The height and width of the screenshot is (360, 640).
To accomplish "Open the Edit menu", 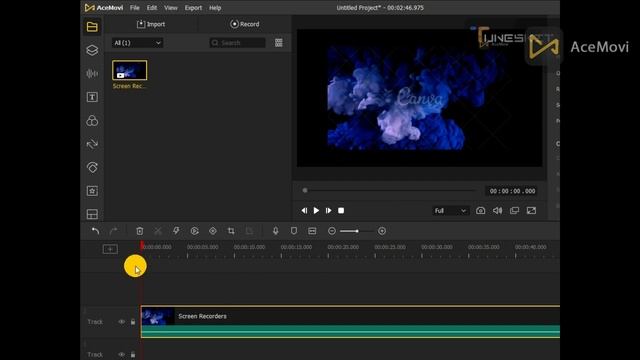I will [152, 8].
